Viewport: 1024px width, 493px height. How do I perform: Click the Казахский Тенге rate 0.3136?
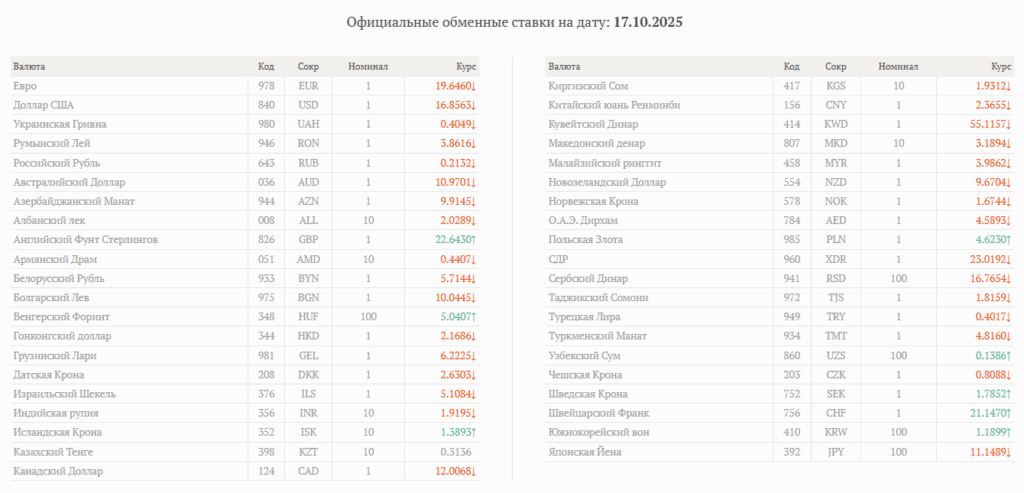click(x=457, y=451)
